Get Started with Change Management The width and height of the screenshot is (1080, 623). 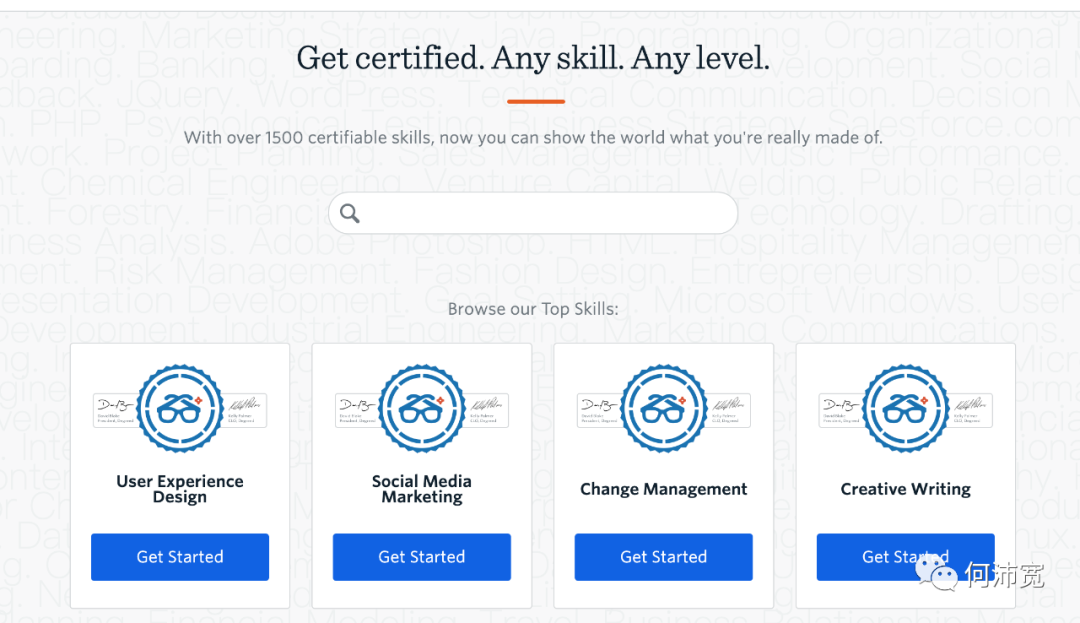click(x=663, y=557)
